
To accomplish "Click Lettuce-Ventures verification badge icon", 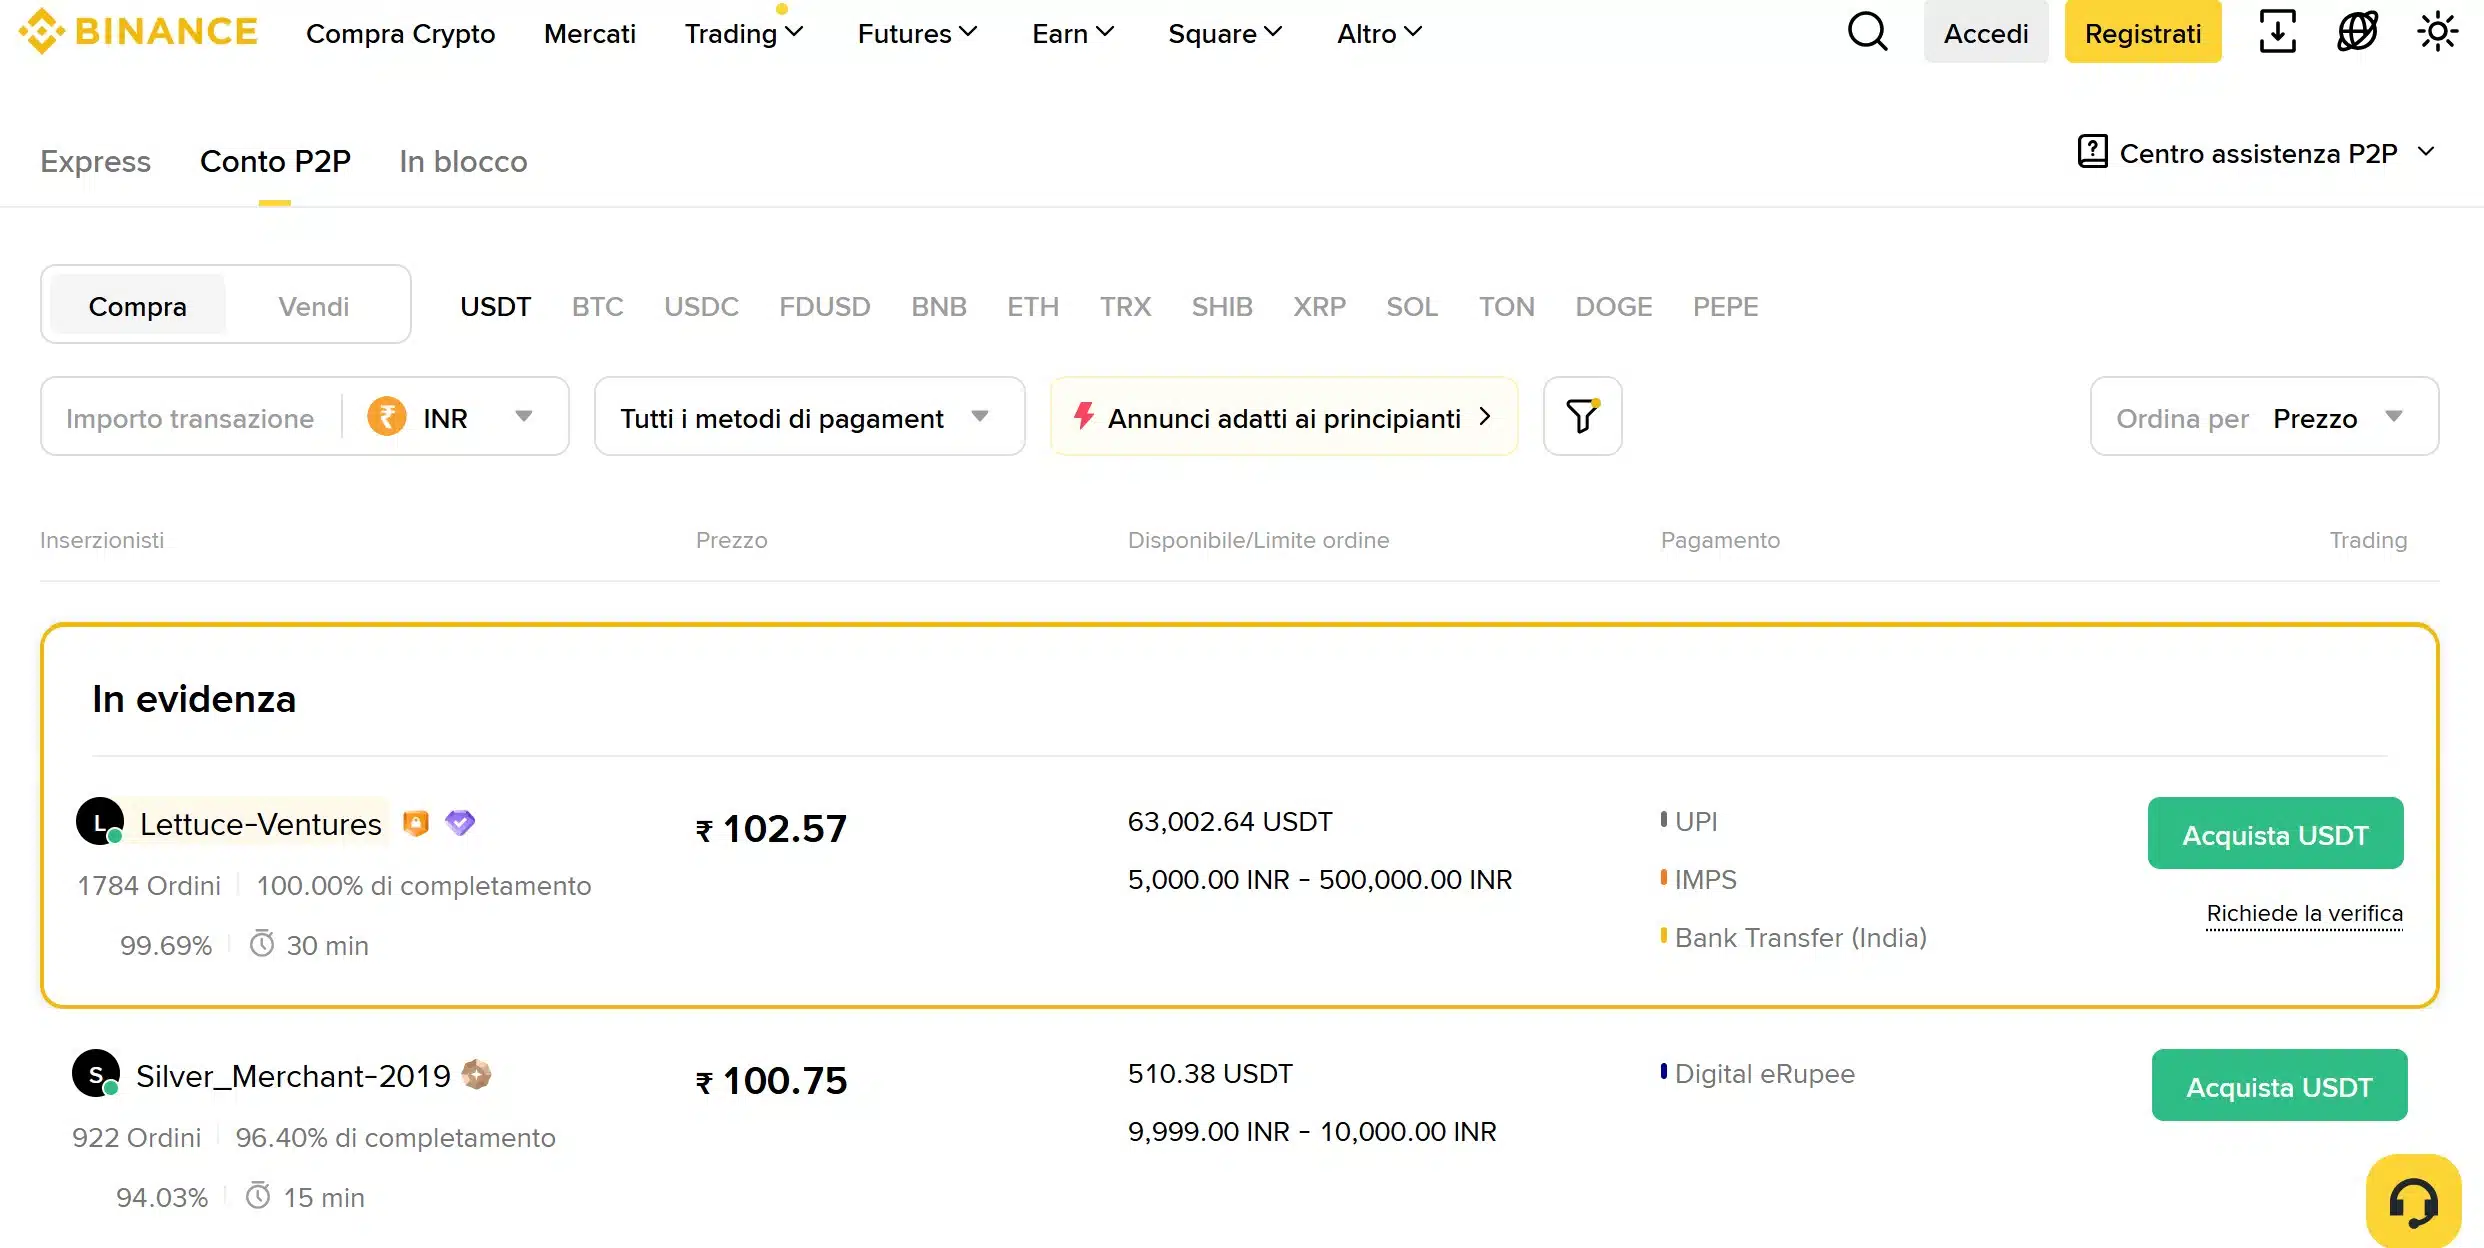I will pos(459,822).
